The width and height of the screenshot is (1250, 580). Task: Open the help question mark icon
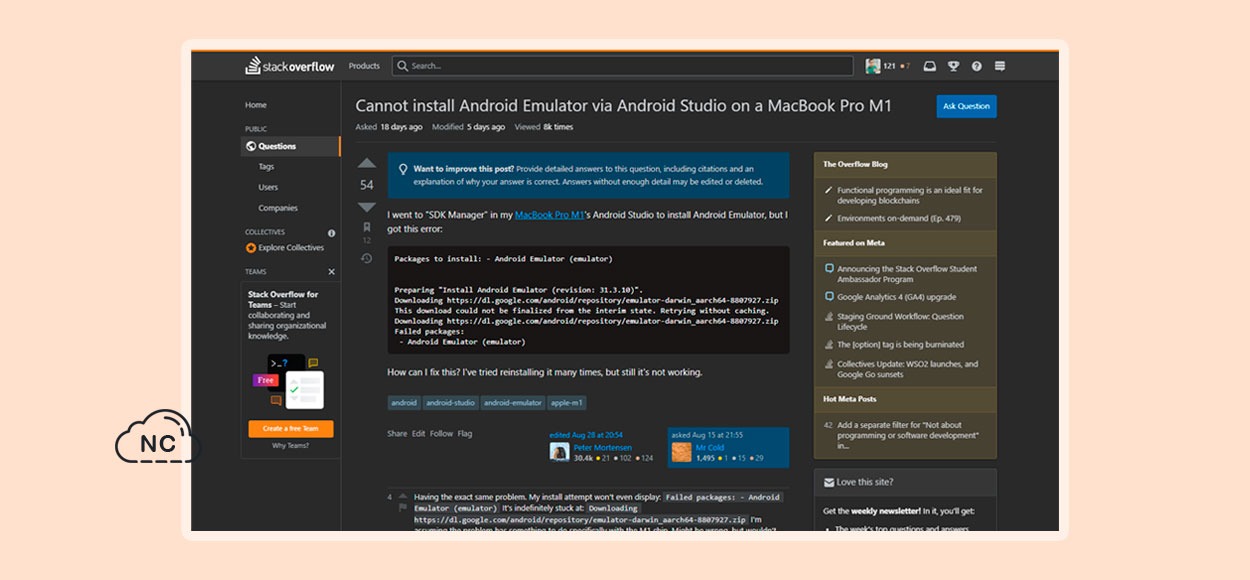pyautogui.click(x=977, y=66)
